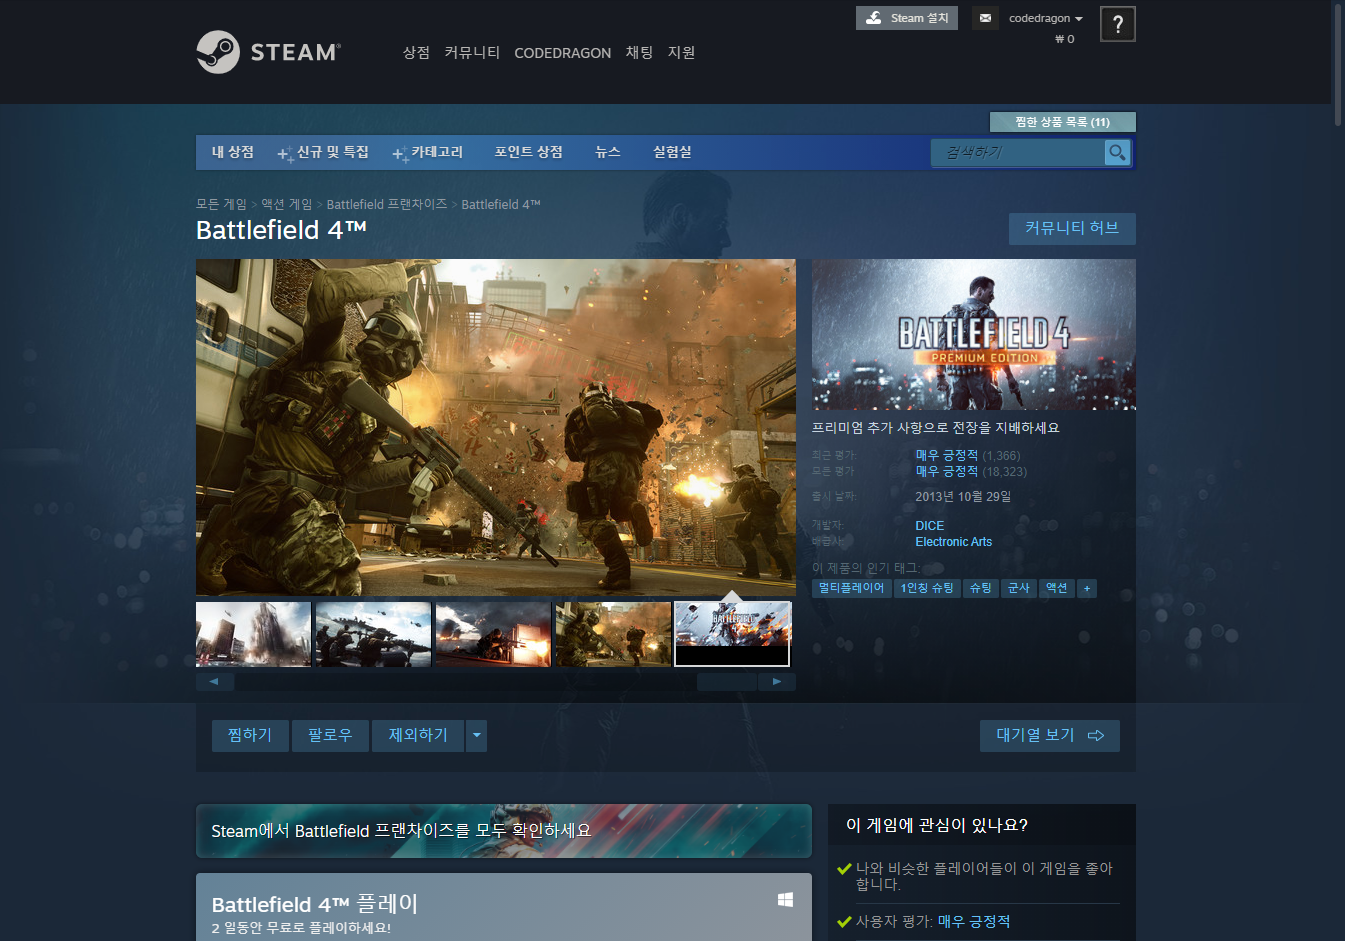Click the 팔로우 follow button
Viewport: 1345px width, 941px height.
click(x=330, y=735)
